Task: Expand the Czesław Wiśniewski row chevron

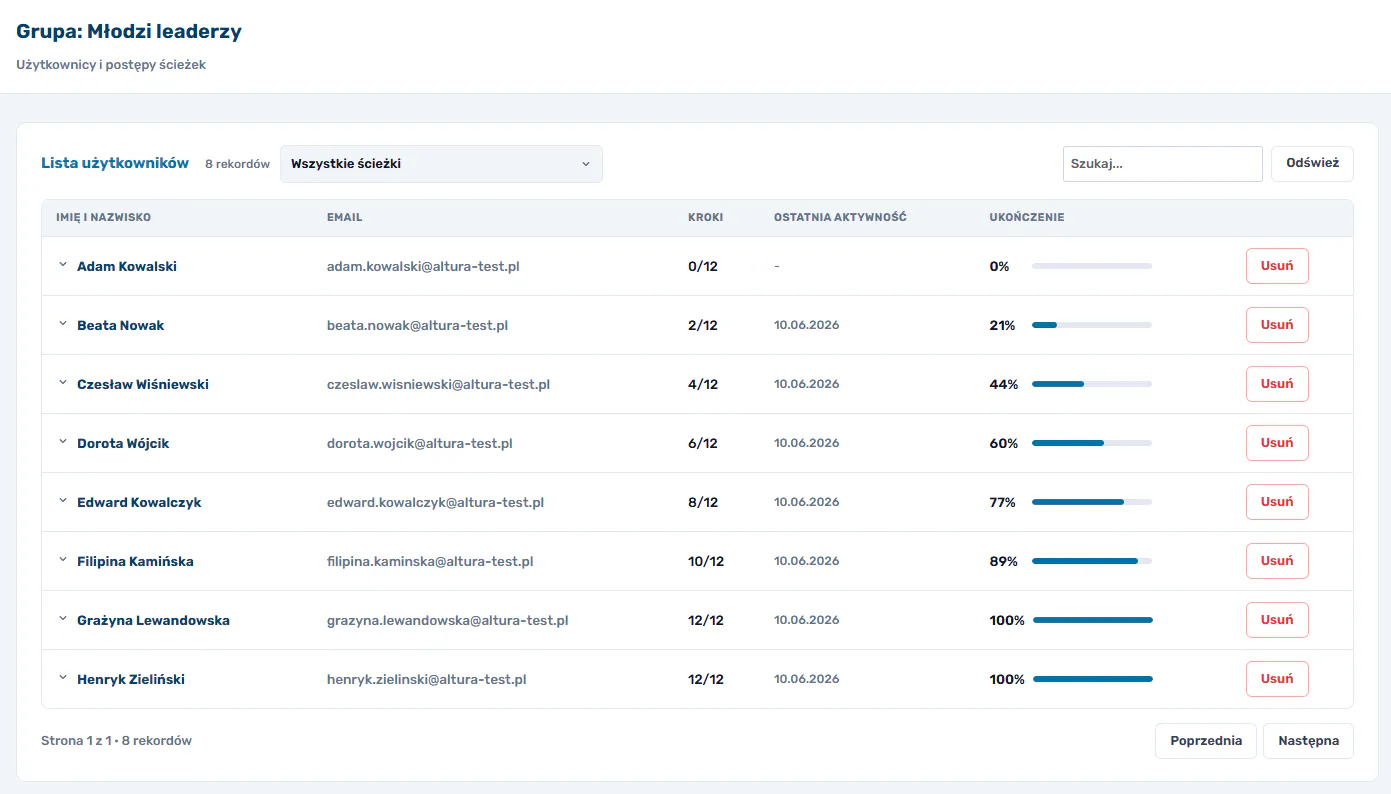Action: coord(63,383)
